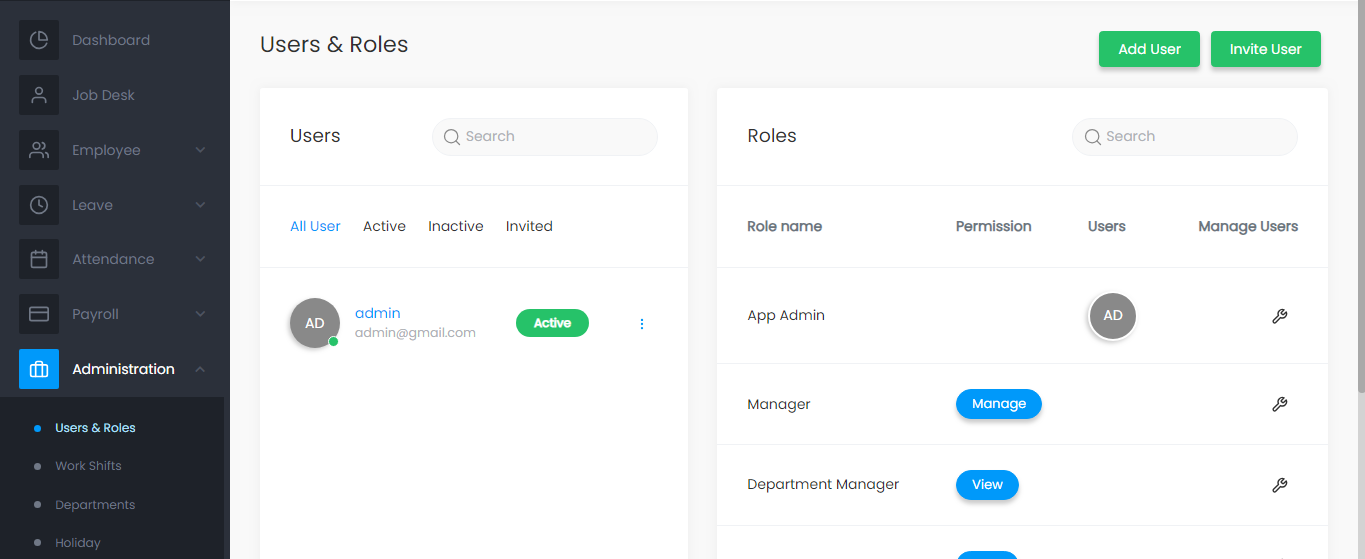The image size is (1365, 559).
Task: Click the Add User button
Action: point(1149,49)
